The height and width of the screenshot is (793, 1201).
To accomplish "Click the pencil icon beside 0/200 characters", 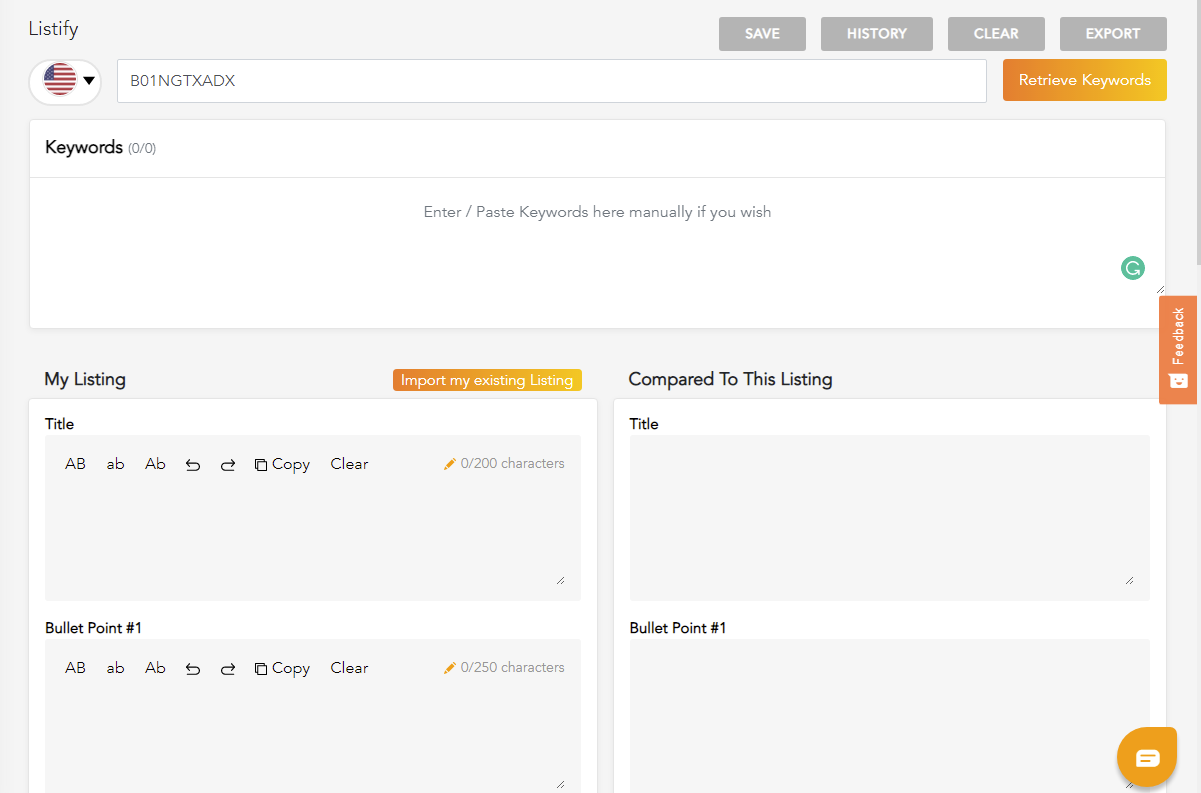I will point(450,464).
